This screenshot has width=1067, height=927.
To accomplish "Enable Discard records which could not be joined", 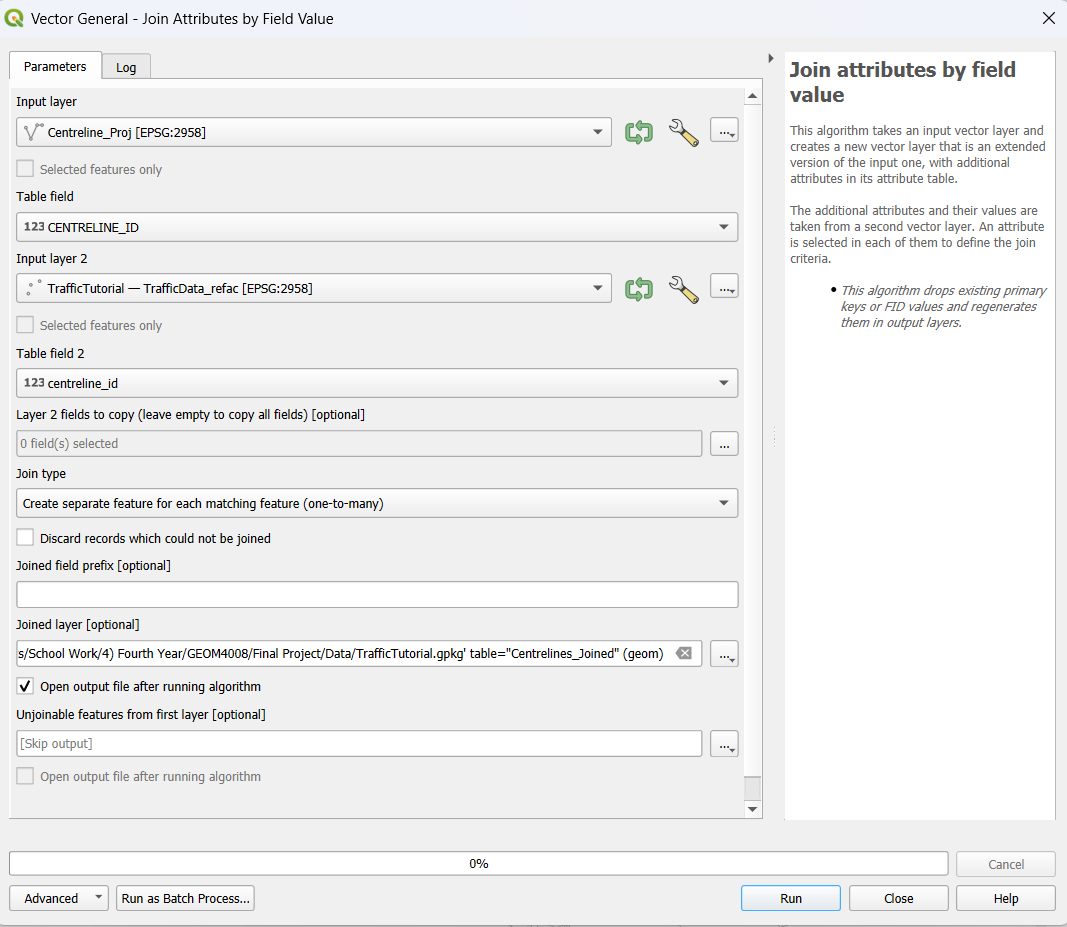I will 25,538.
